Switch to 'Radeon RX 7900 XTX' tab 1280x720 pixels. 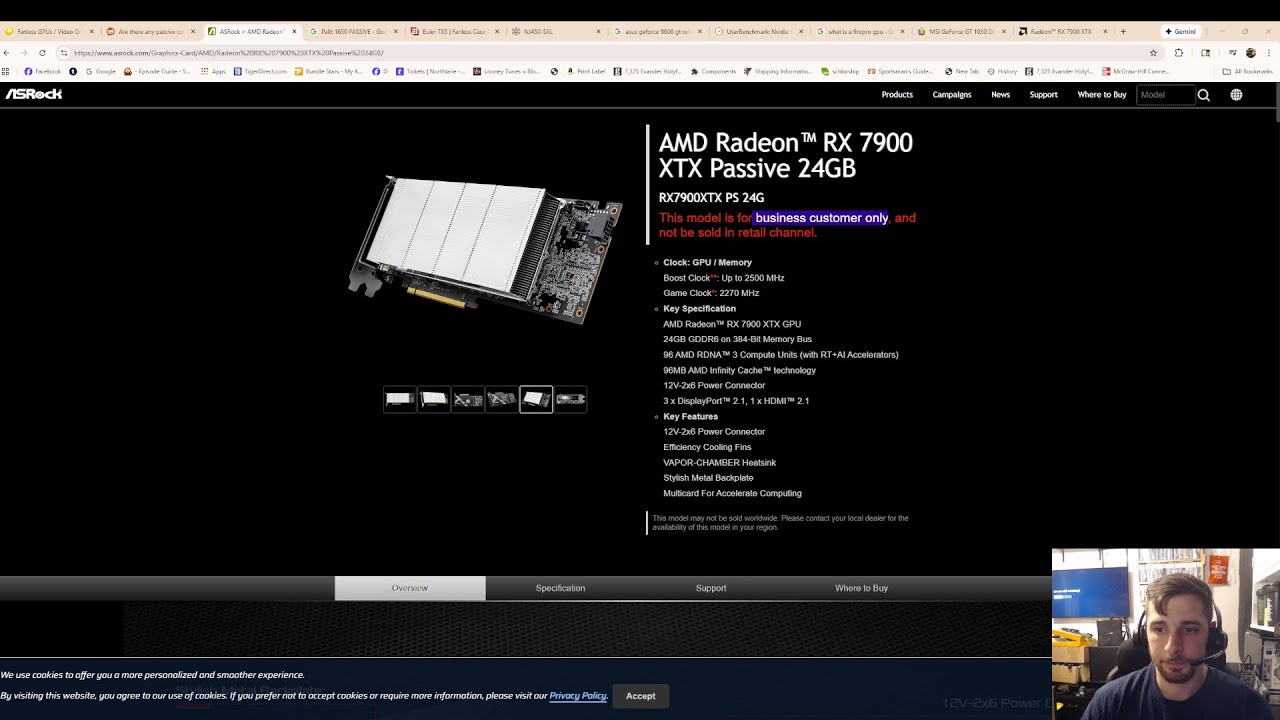click(x=1061, y=31)
